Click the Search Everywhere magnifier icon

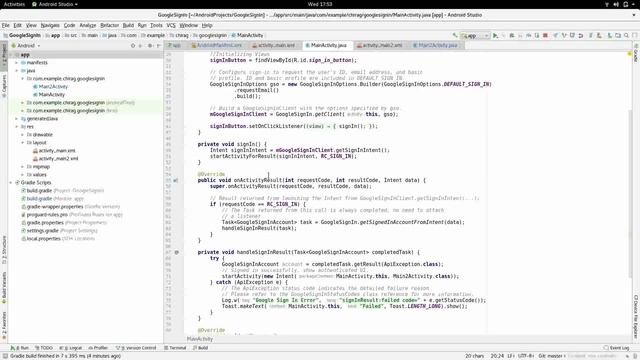pyautogui.click(x=626, y=36)
